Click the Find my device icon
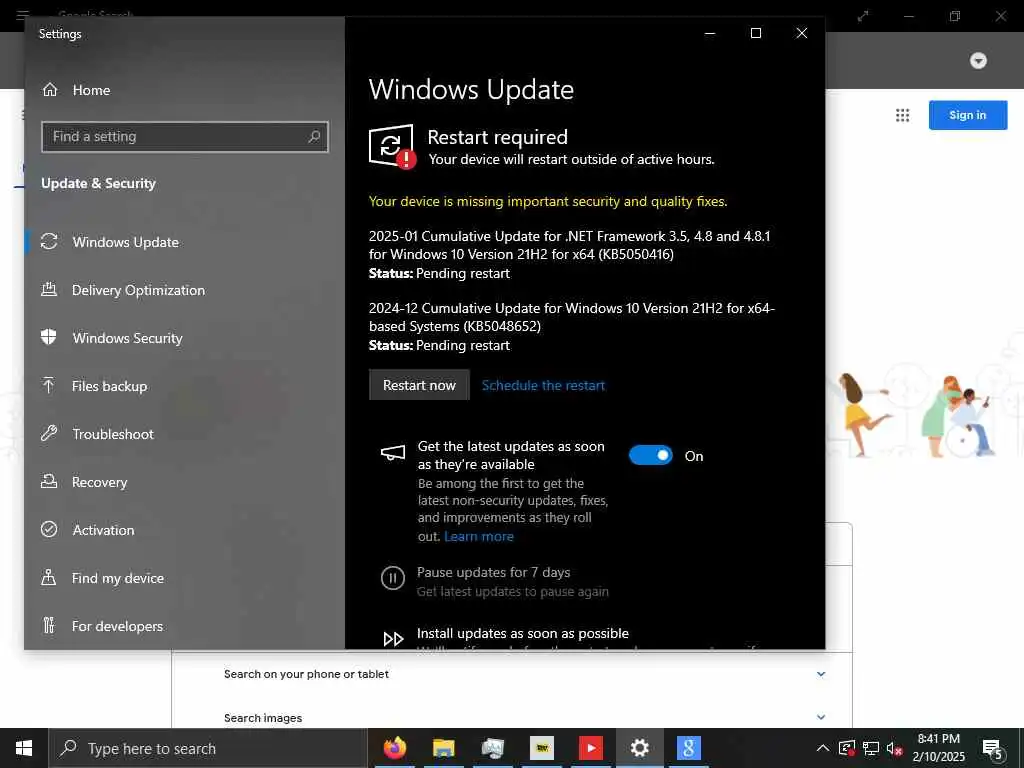This screenshot has width=1024, height=768. pyautogui.click(x=49, y=577)
